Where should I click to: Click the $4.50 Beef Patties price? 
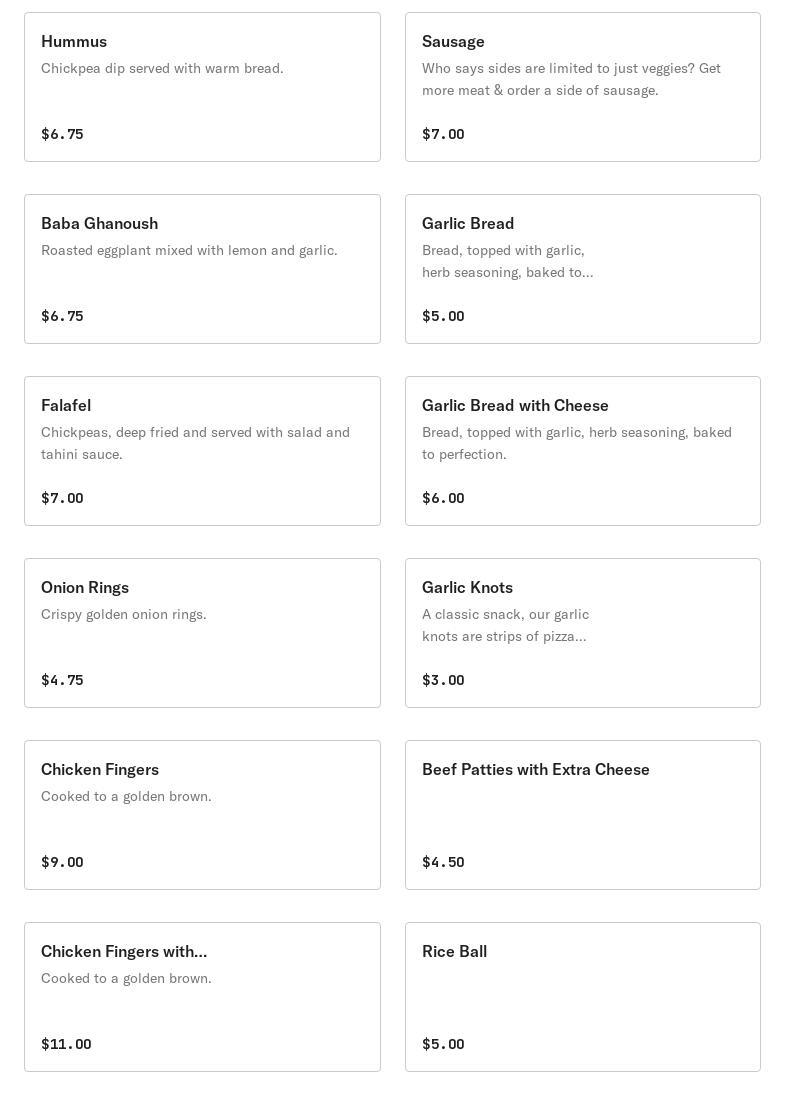pyautogui.click(x=443, y=862)
